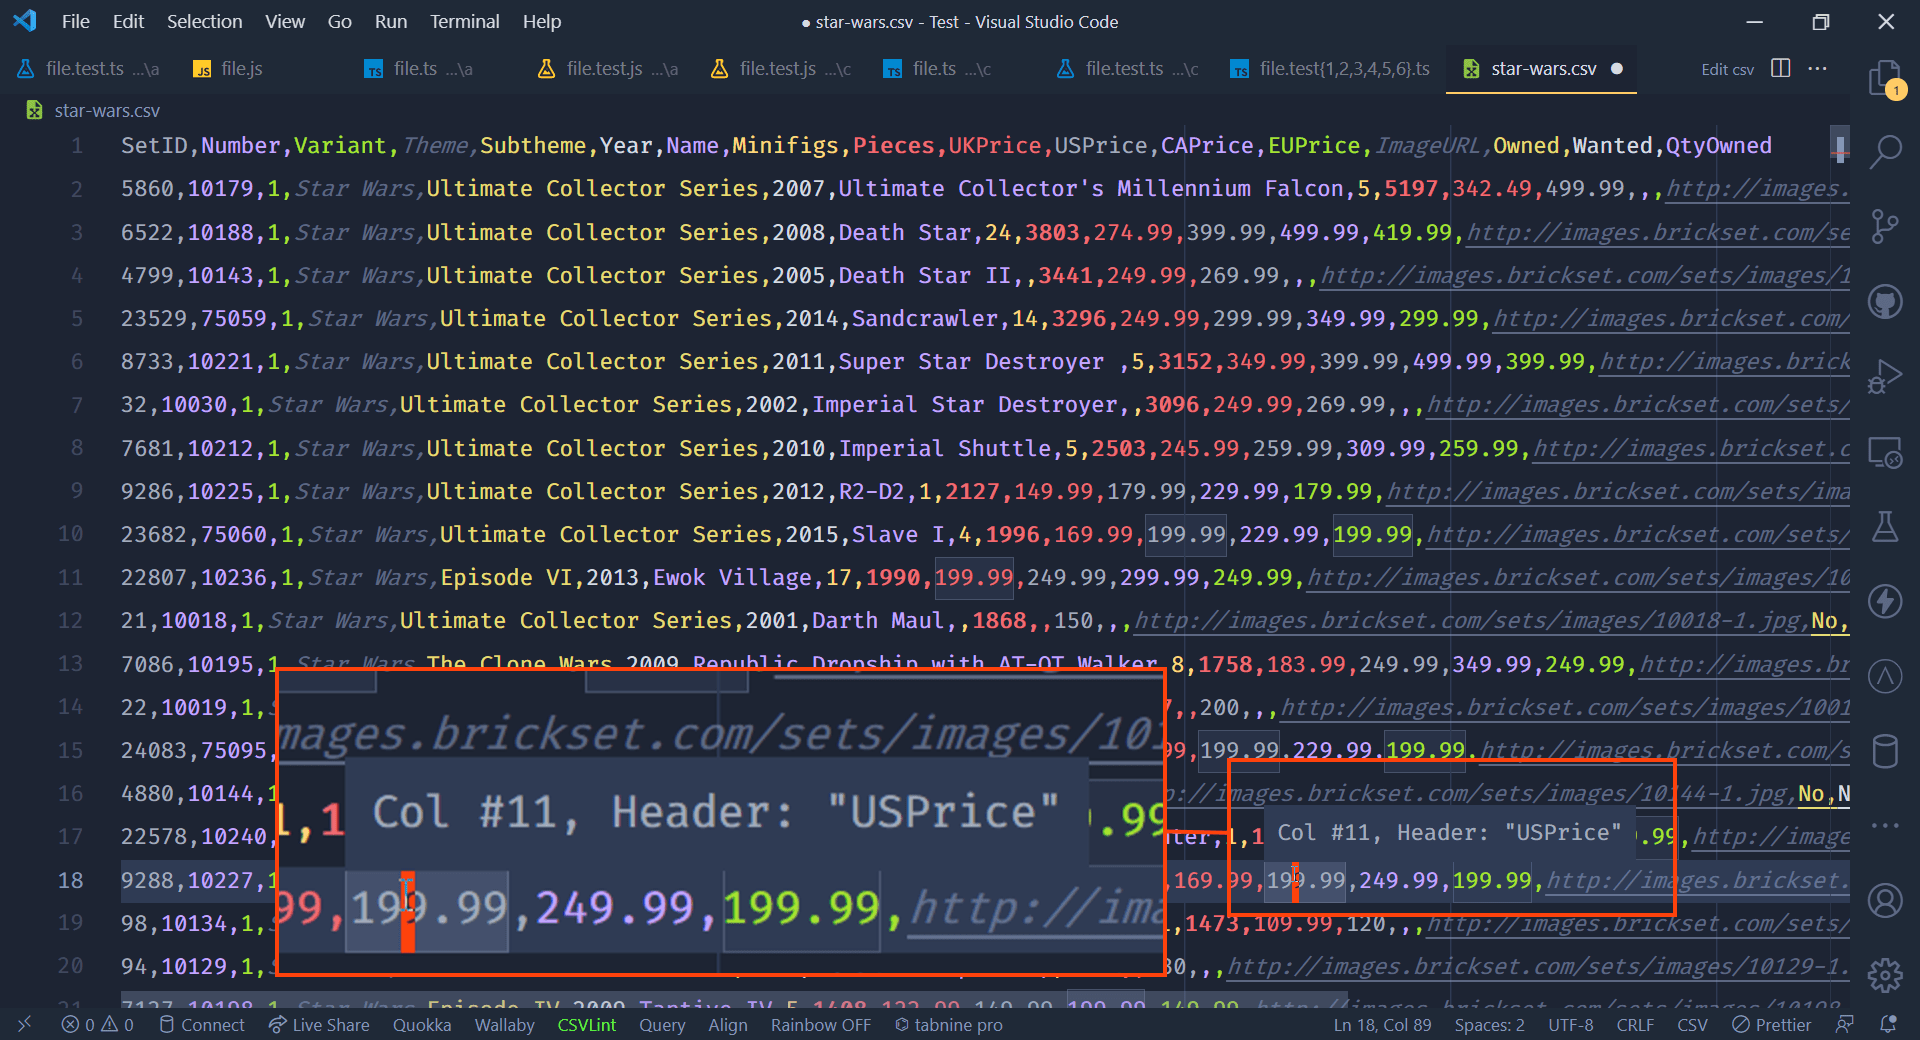This screenshot has width=1920, height=1040.
Task: Click tabnine pro in status bar
Action: pos(948,1025)
